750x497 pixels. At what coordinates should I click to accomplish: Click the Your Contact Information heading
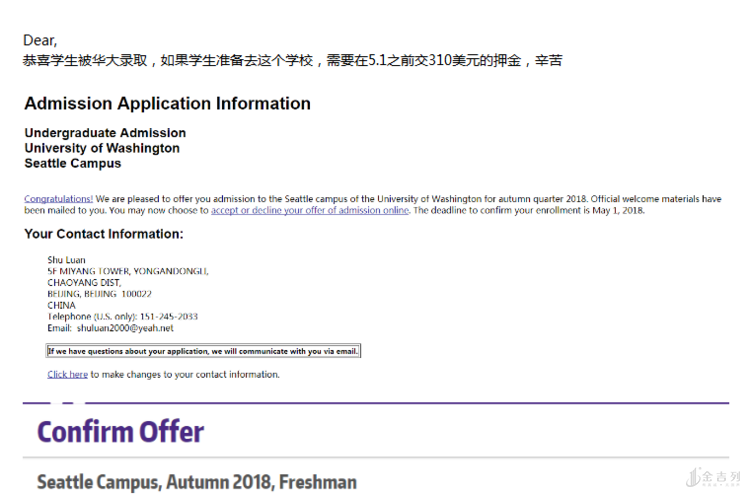click(x=104, y=234)
